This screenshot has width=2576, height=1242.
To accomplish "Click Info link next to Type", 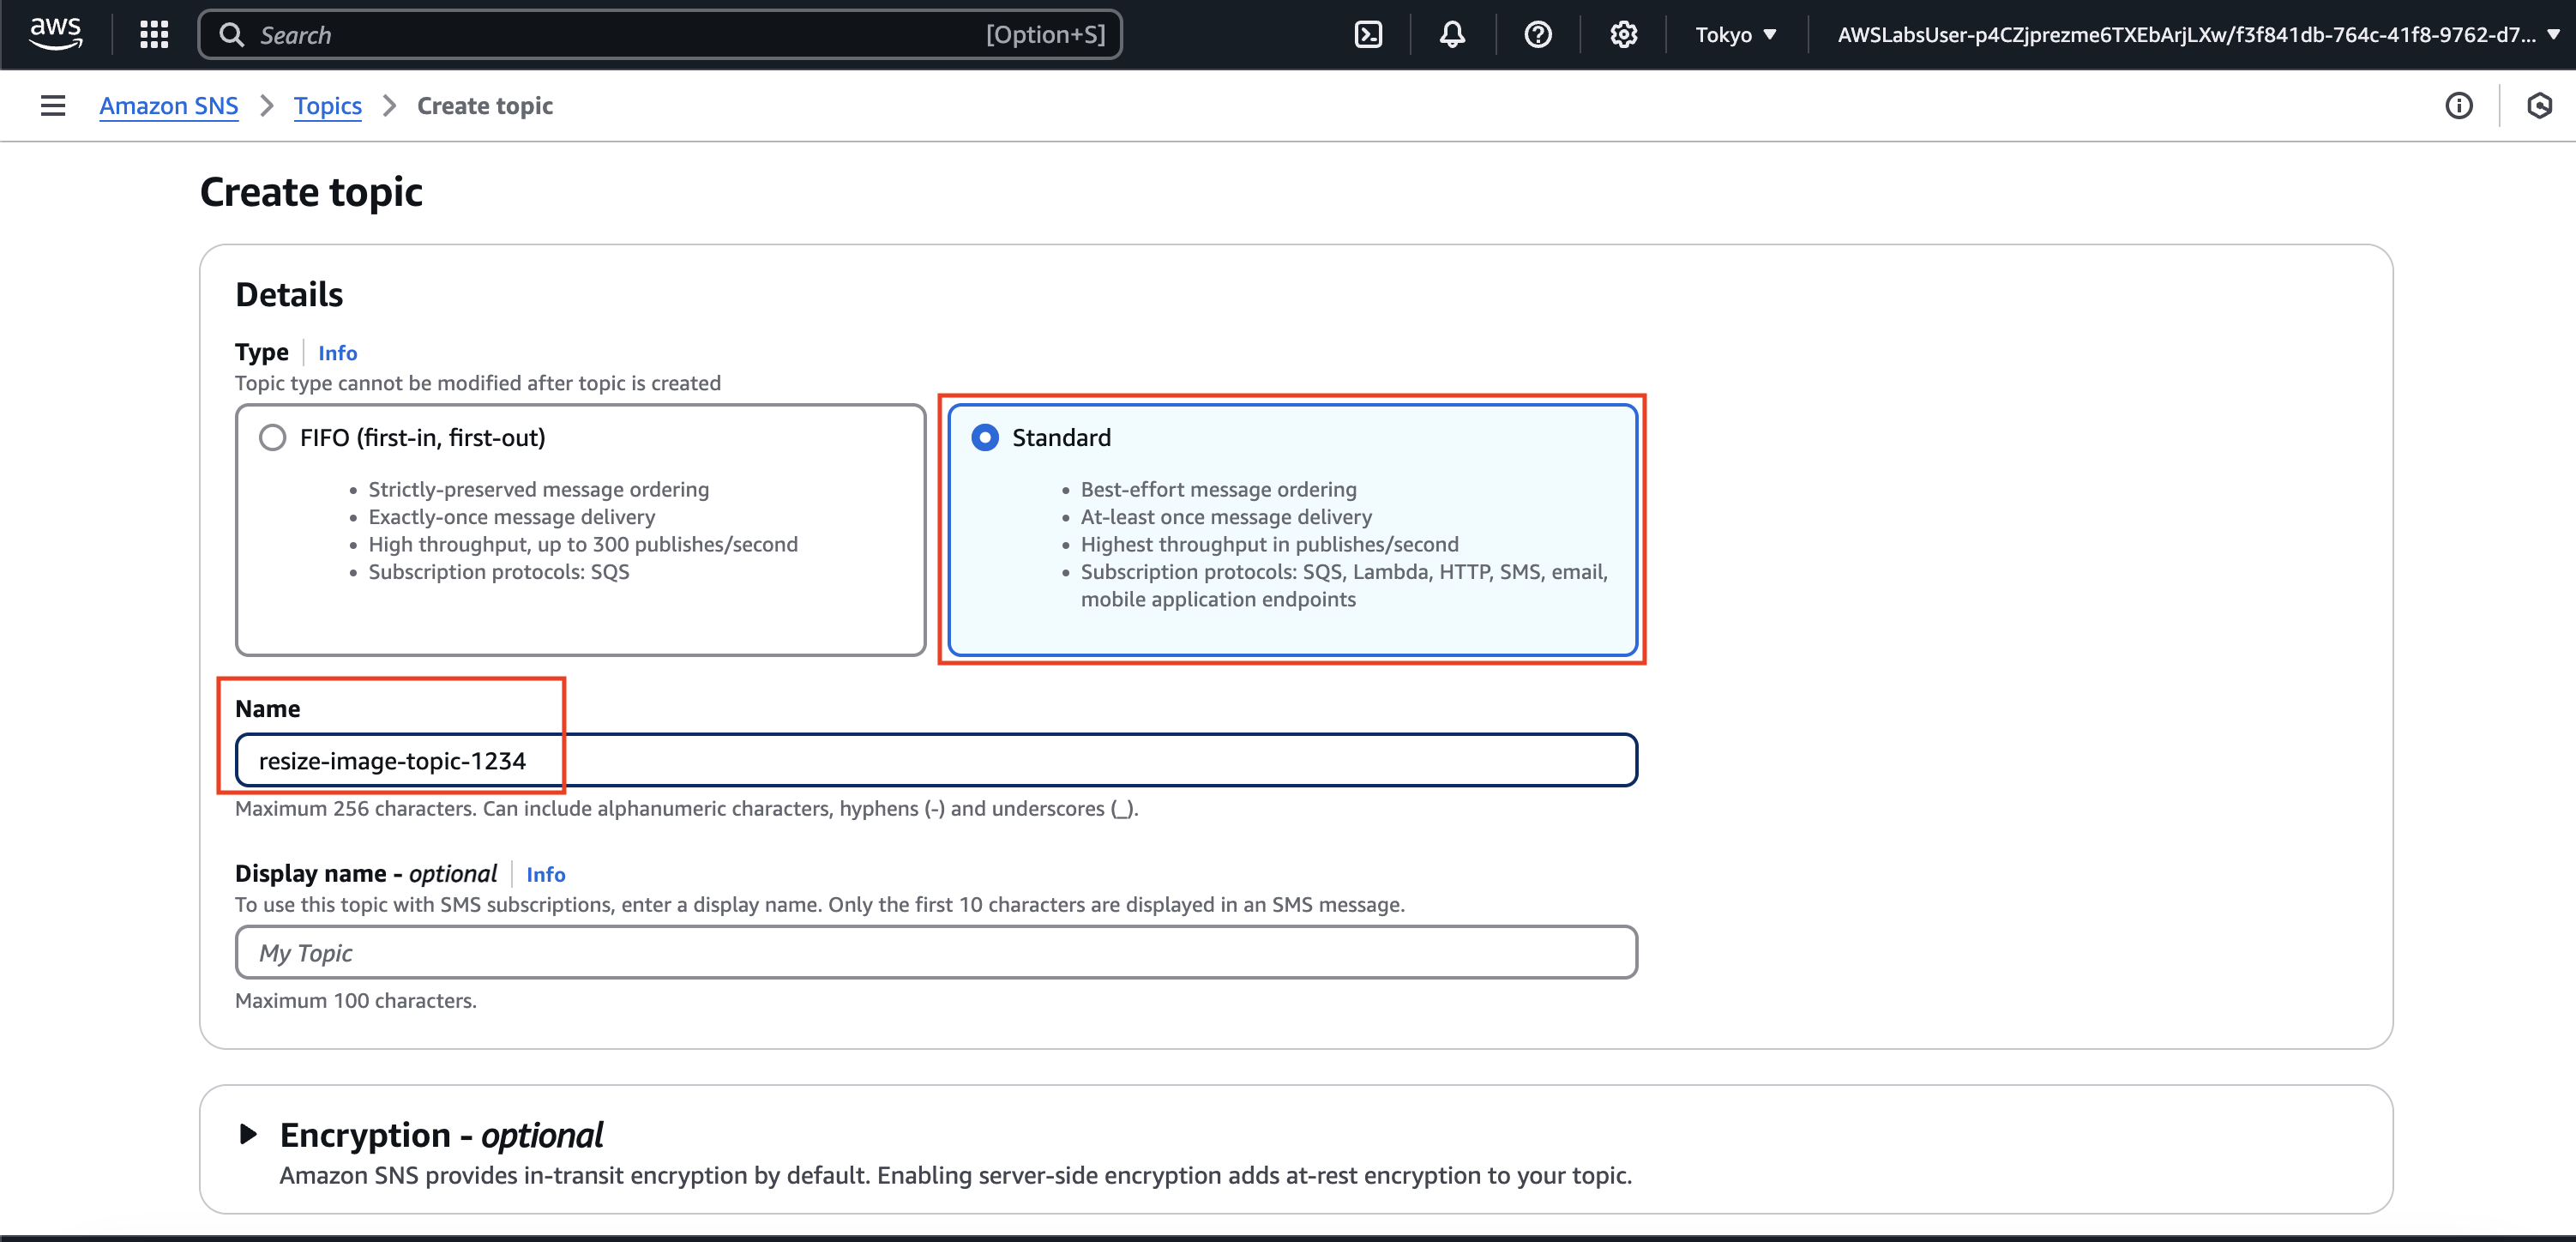I will point(337,352).
